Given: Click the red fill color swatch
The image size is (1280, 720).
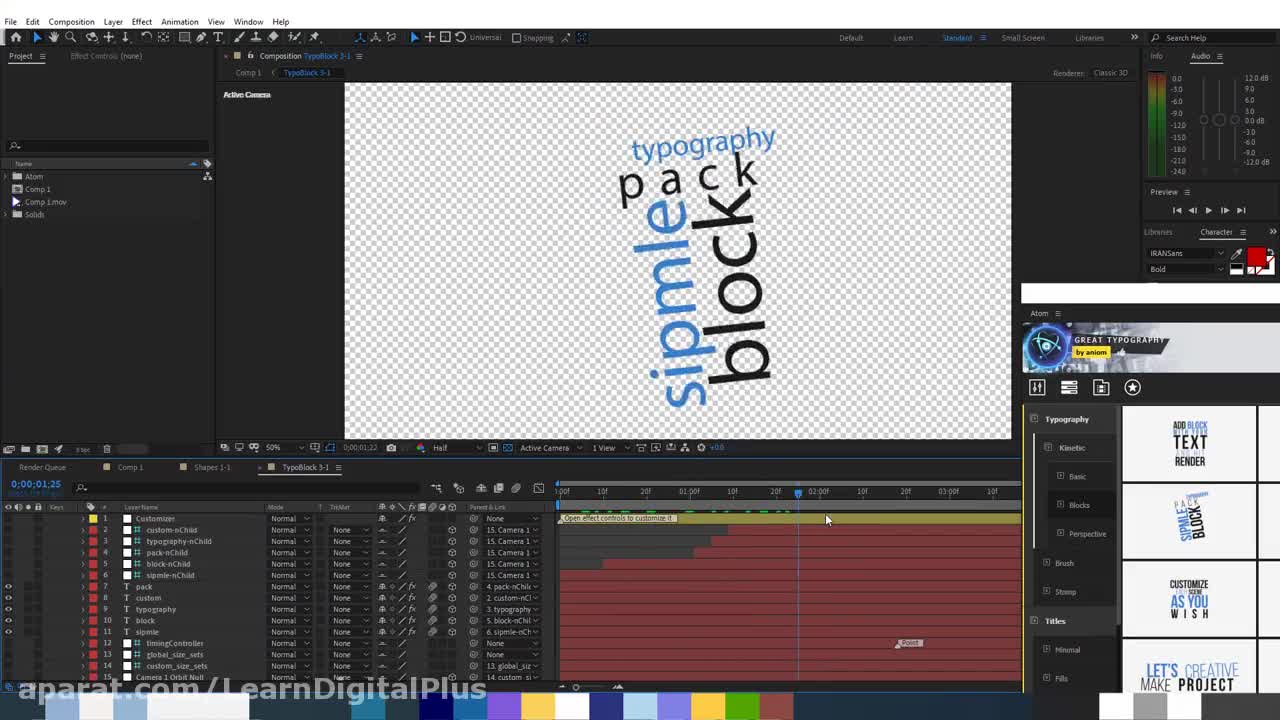Looking at the screenshot, I should tap(1256, 257).
